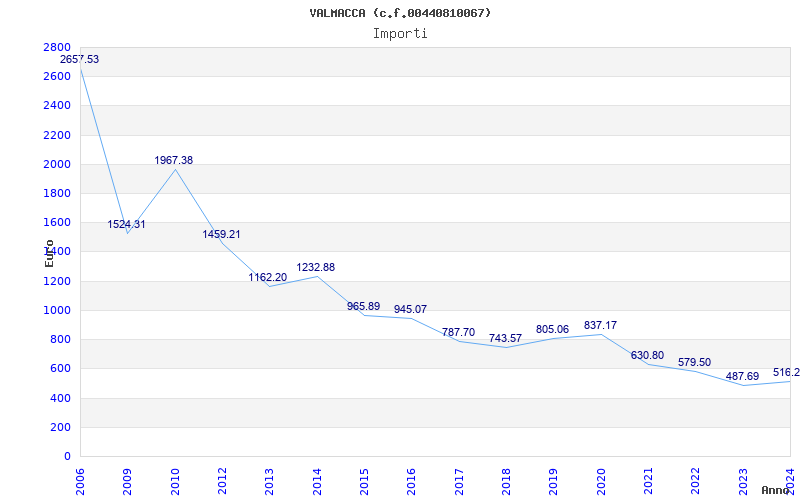Click the data label 487.69
800x500 pixels.
tap(742, 376)
